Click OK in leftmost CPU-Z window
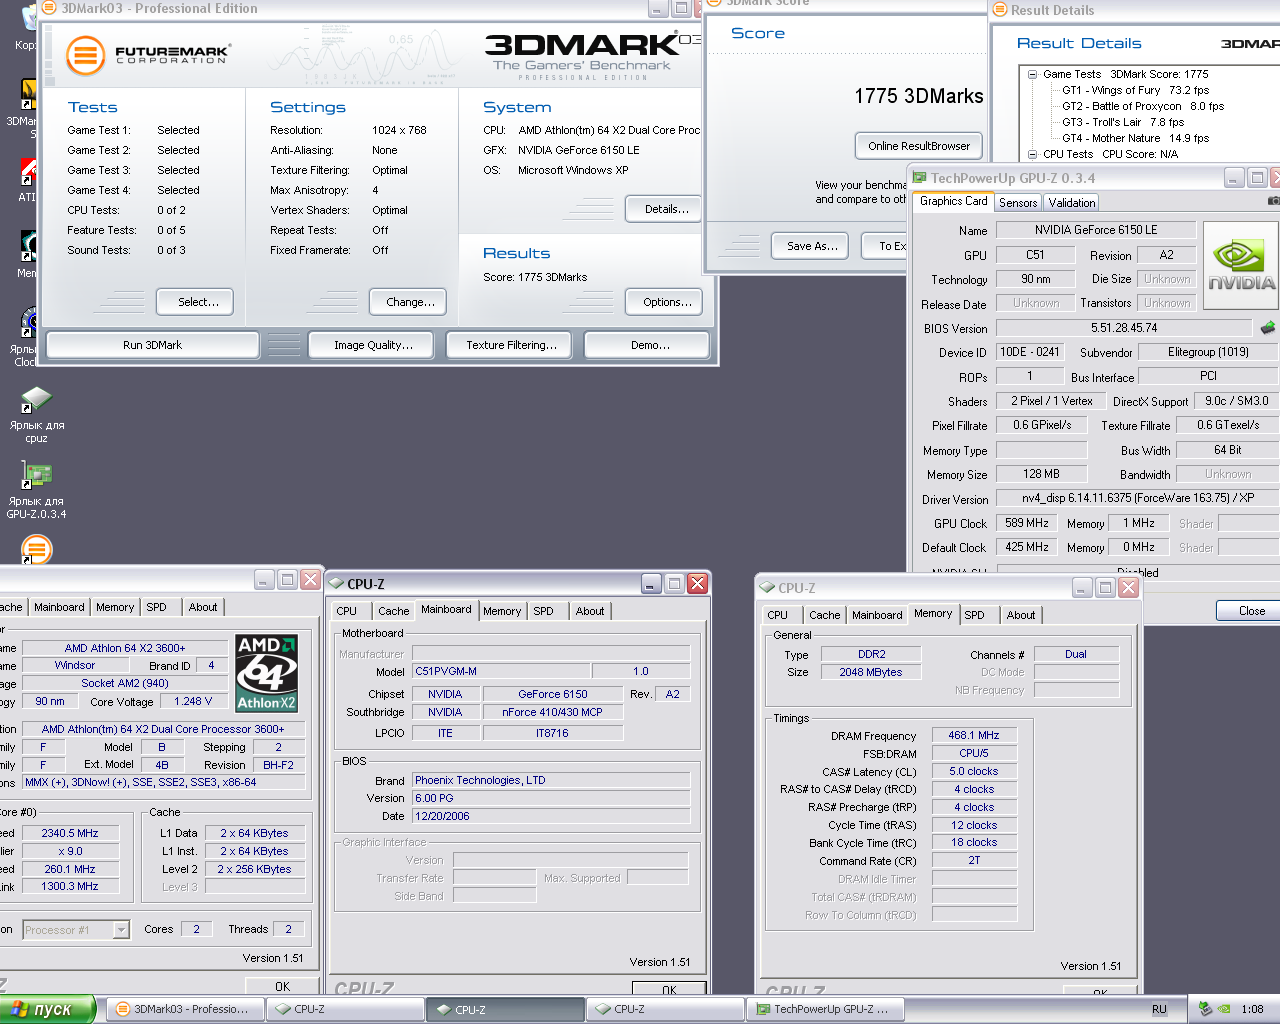Screen dimensions: 1280x1024 (282, 986)
